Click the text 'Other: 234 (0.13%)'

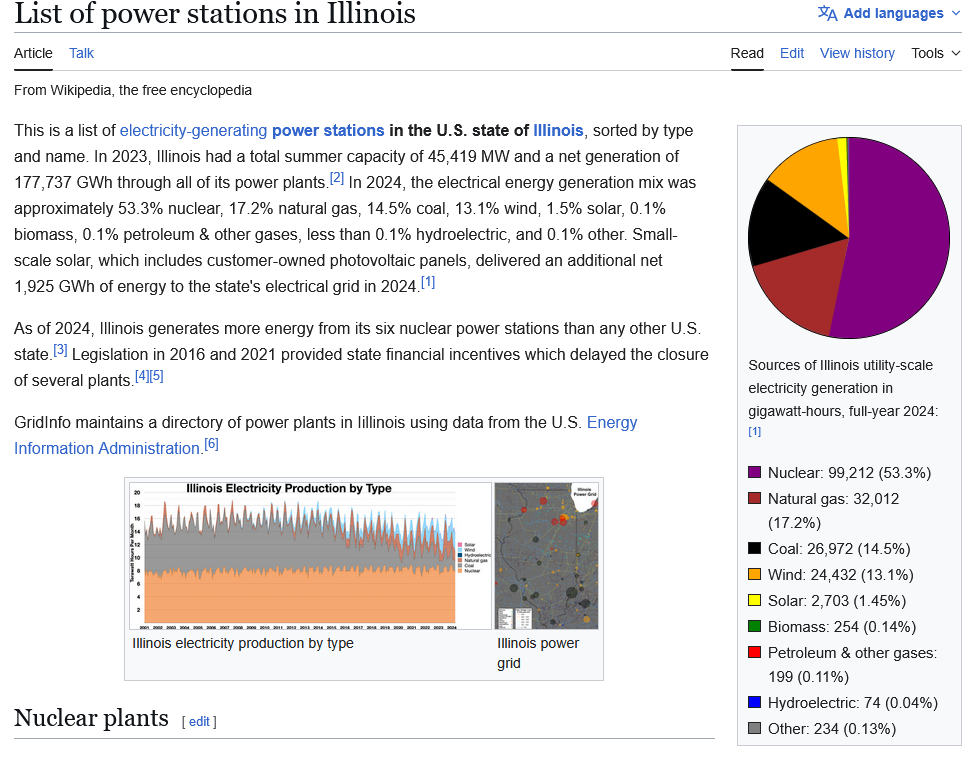pos(832,729)
